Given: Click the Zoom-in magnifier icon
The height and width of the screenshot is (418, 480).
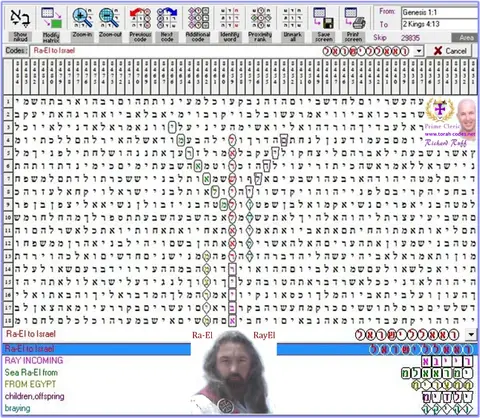Looking at the screenshot, I should coord(82,18).
